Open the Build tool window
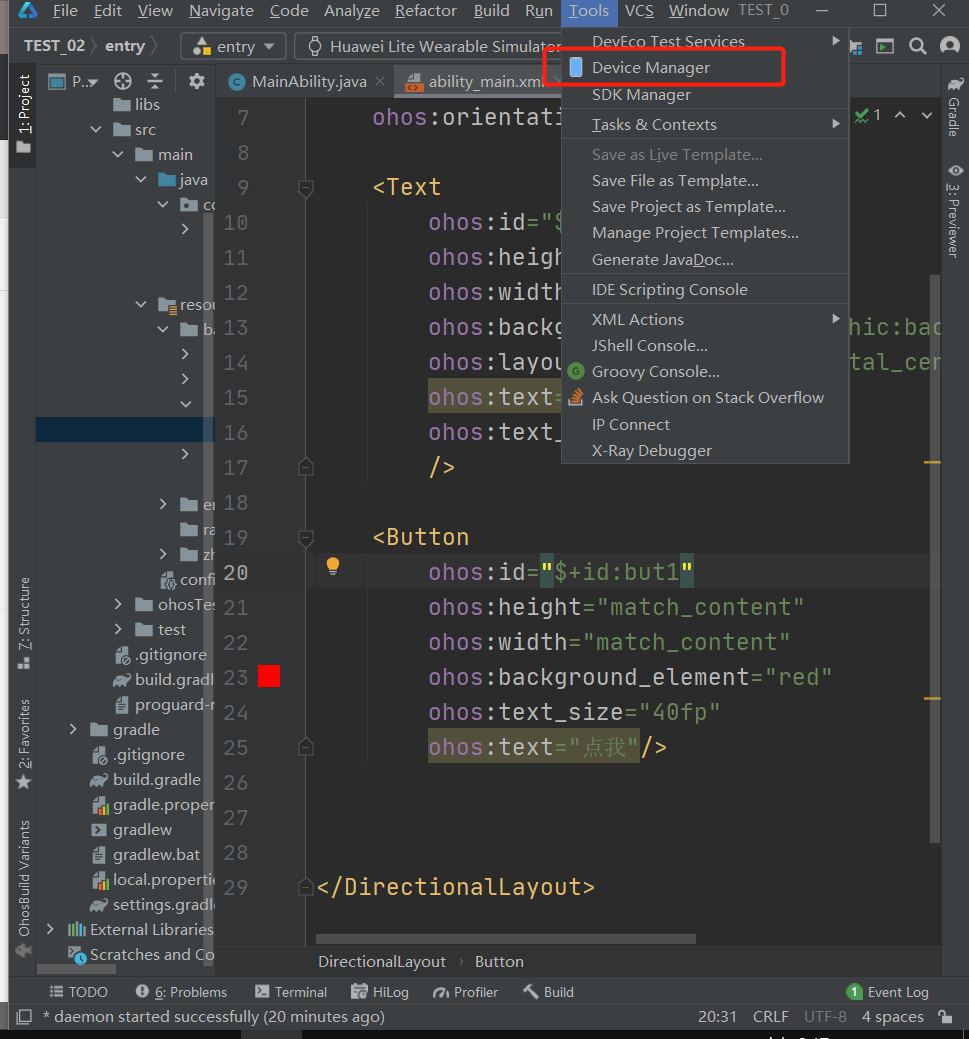The image size is (969, 1039). pos(548,991)
